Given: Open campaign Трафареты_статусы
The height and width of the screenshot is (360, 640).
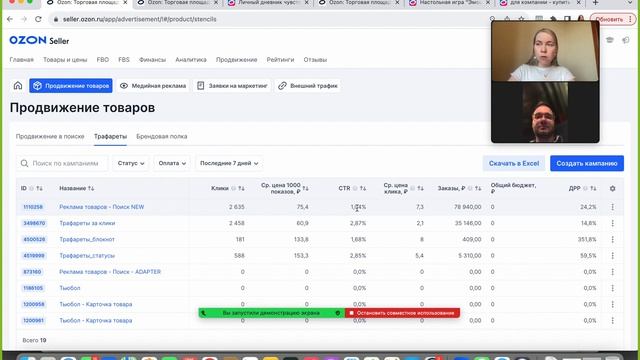Looking at the screenshot, I should coord(87,256).
